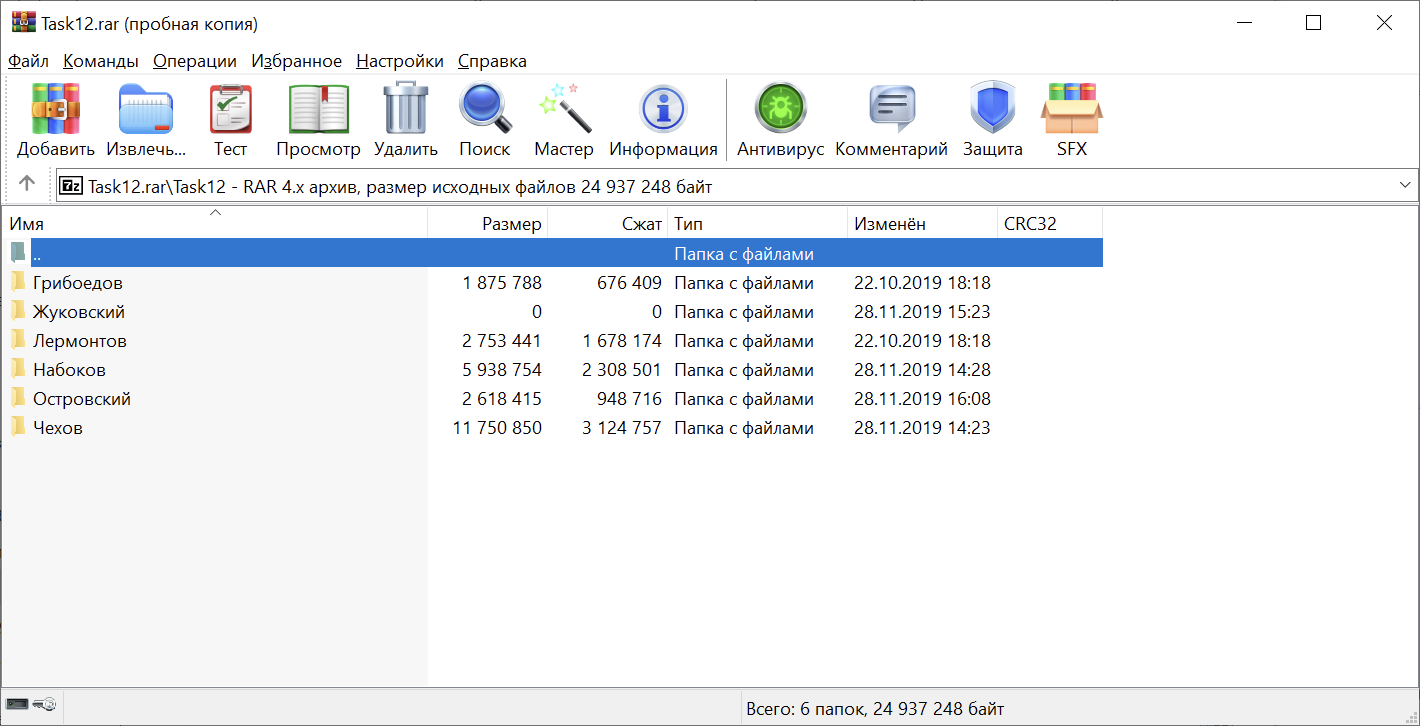
Task: Click the Добавить (Add) toolbar icon
Action: (56, 120)
